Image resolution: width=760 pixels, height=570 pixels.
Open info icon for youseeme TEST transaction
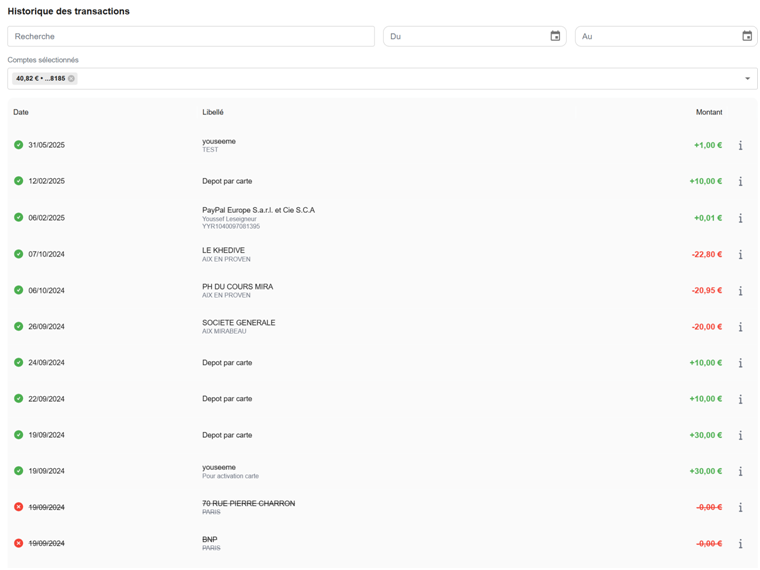[740, 146]
